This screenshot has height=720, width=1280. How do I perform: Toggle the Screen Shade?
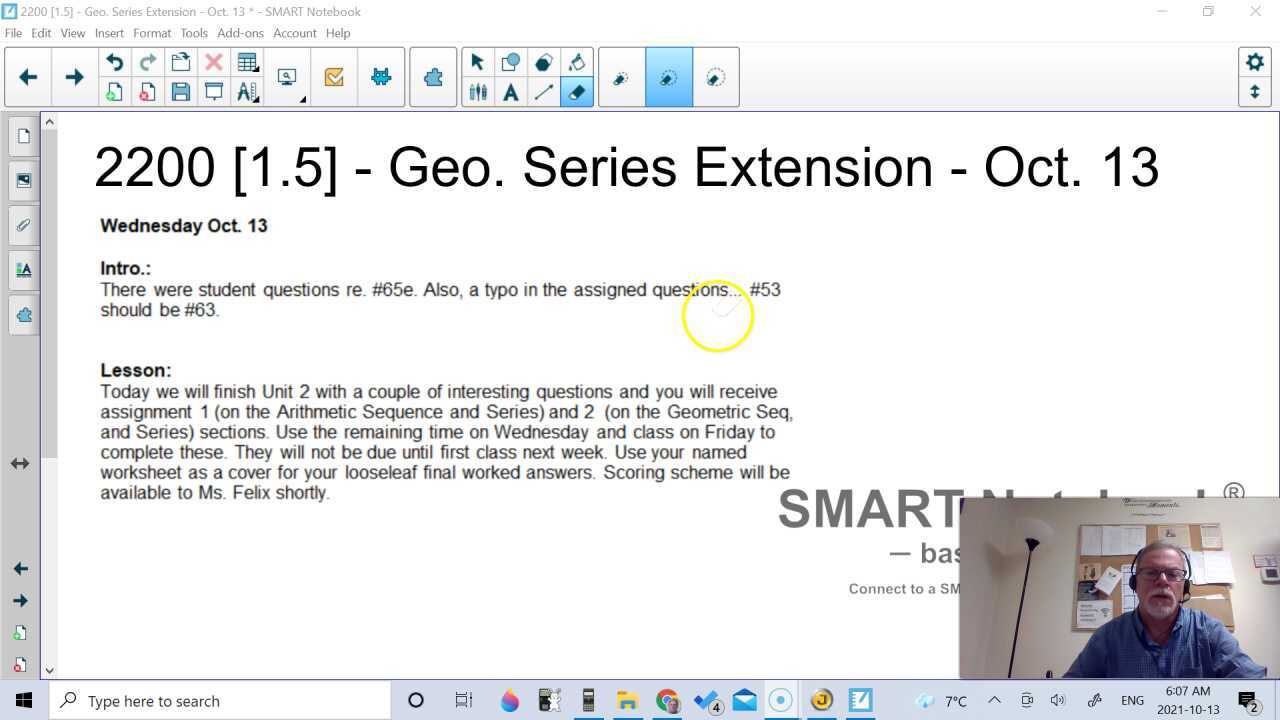point(213,92)
